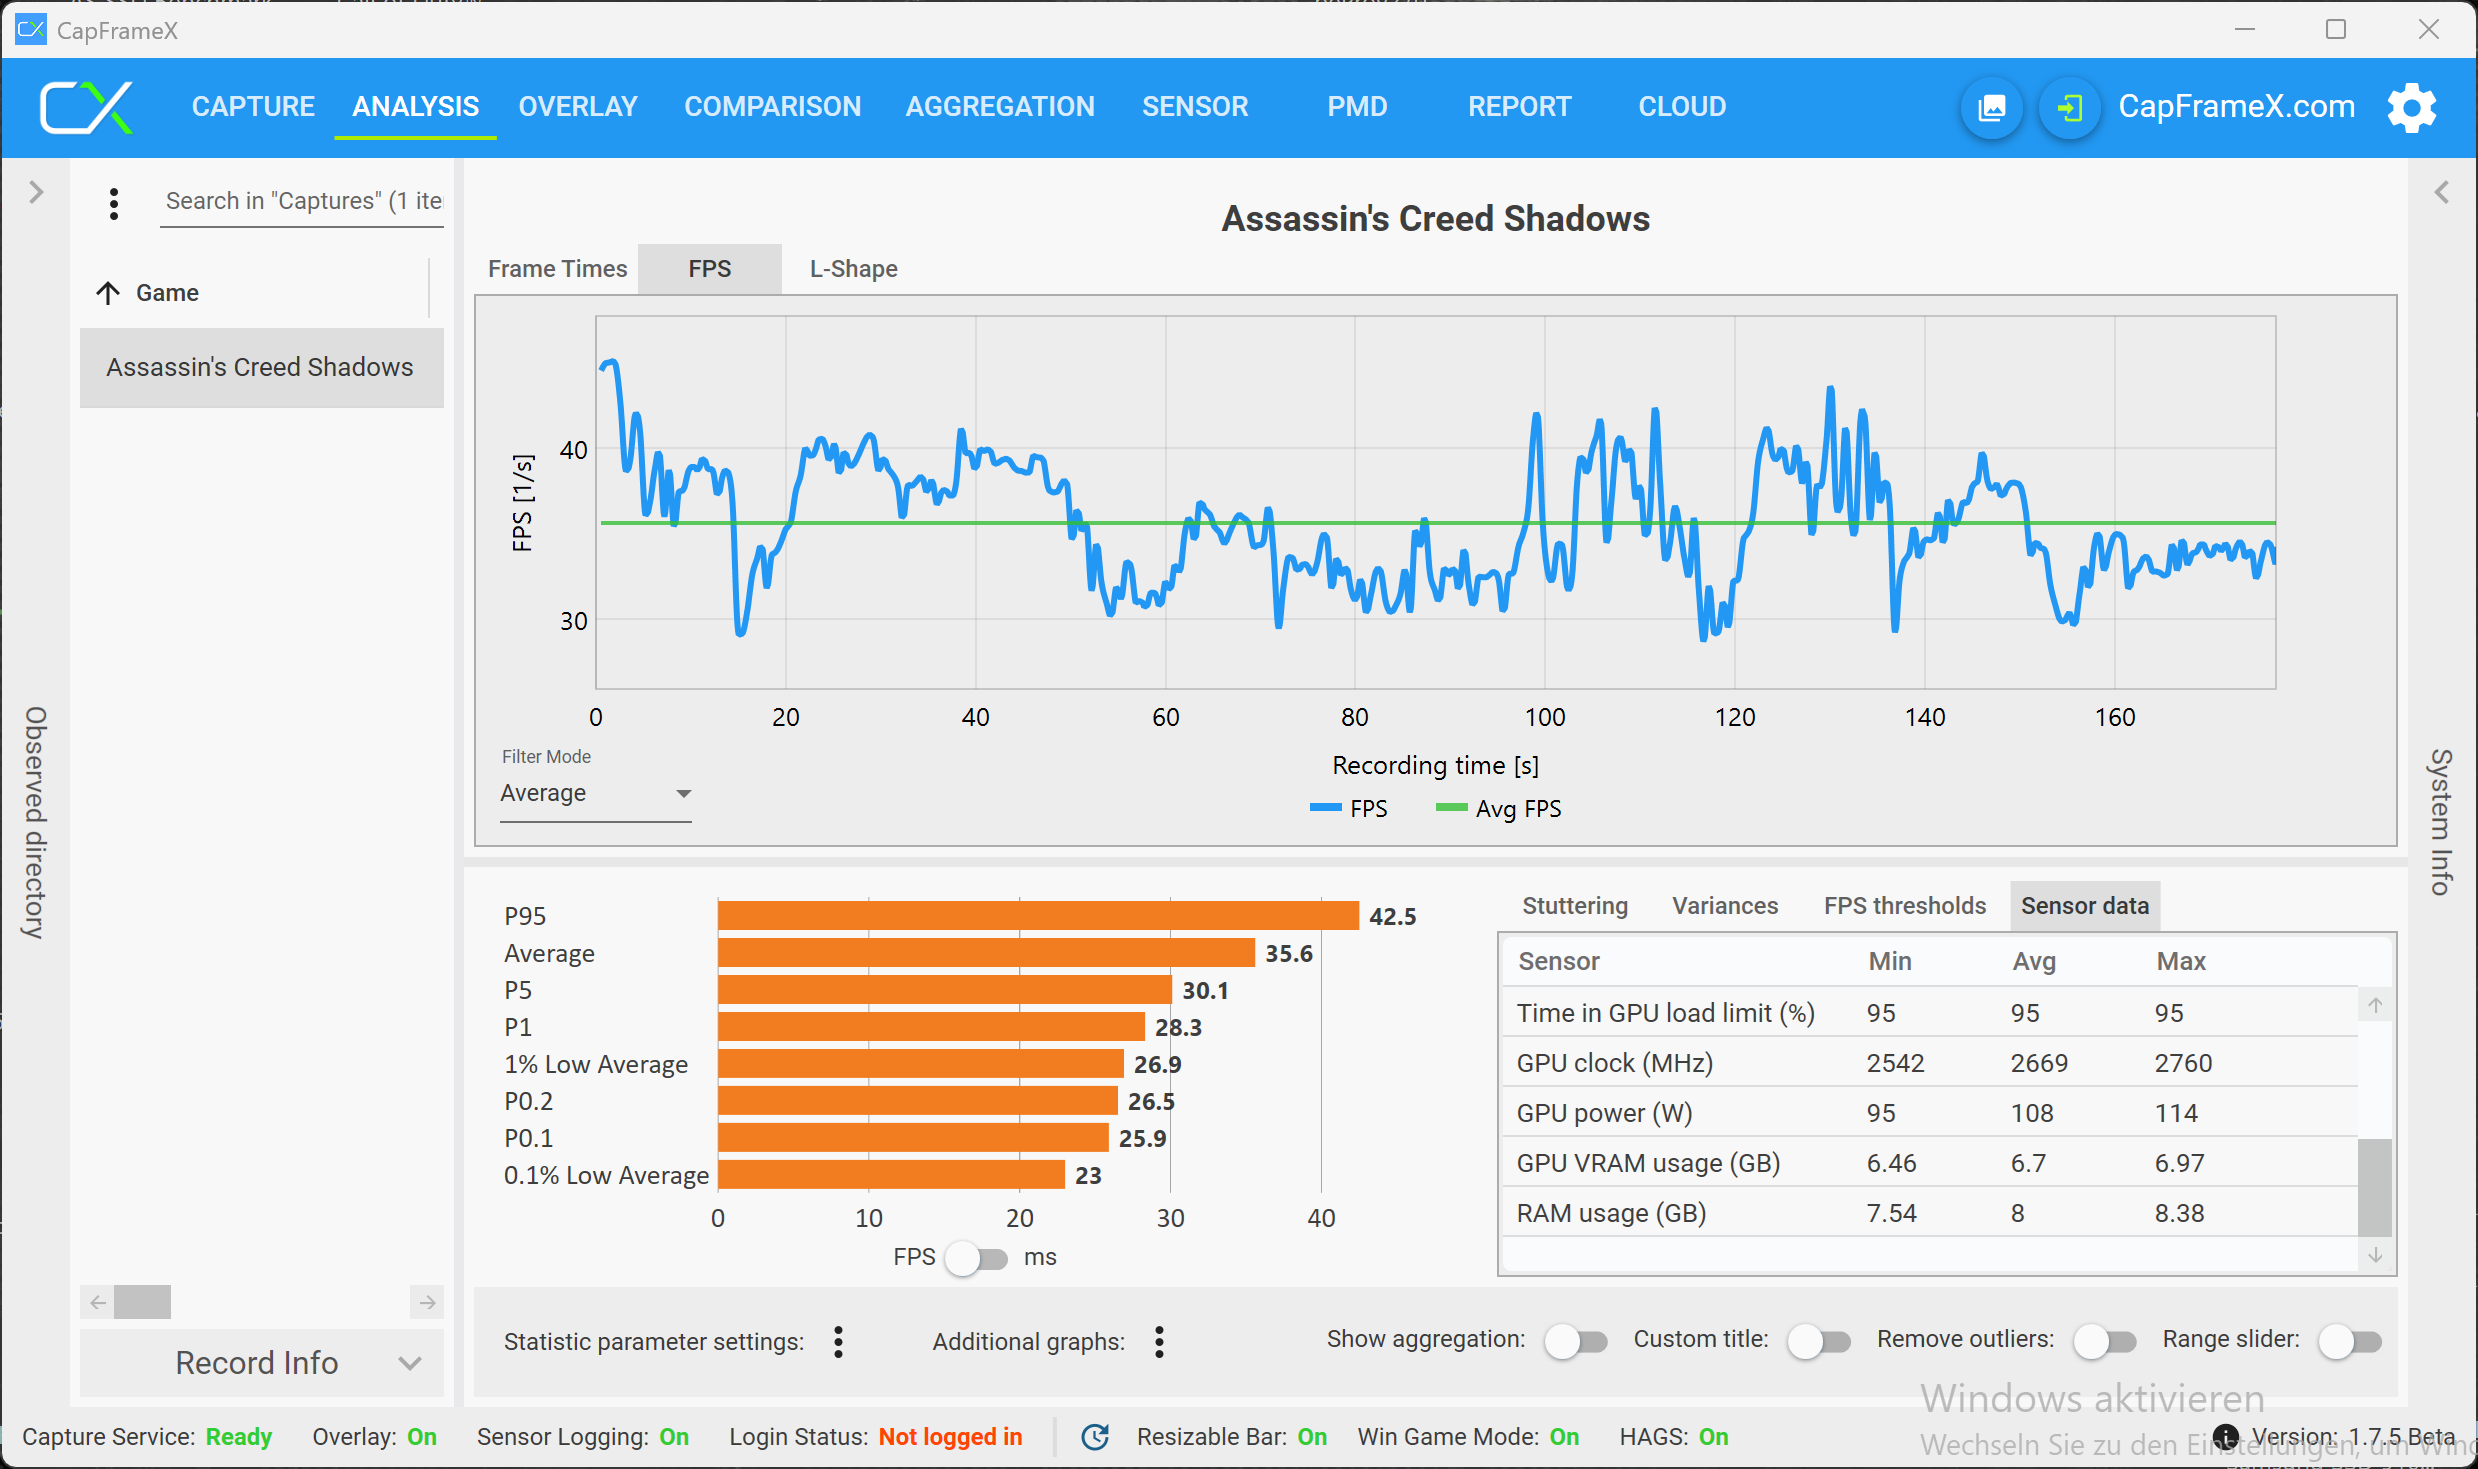The image size is (2478, 1469).
Task: Toggle the FPS/ms unit switch
Action: pos(978,1258)
